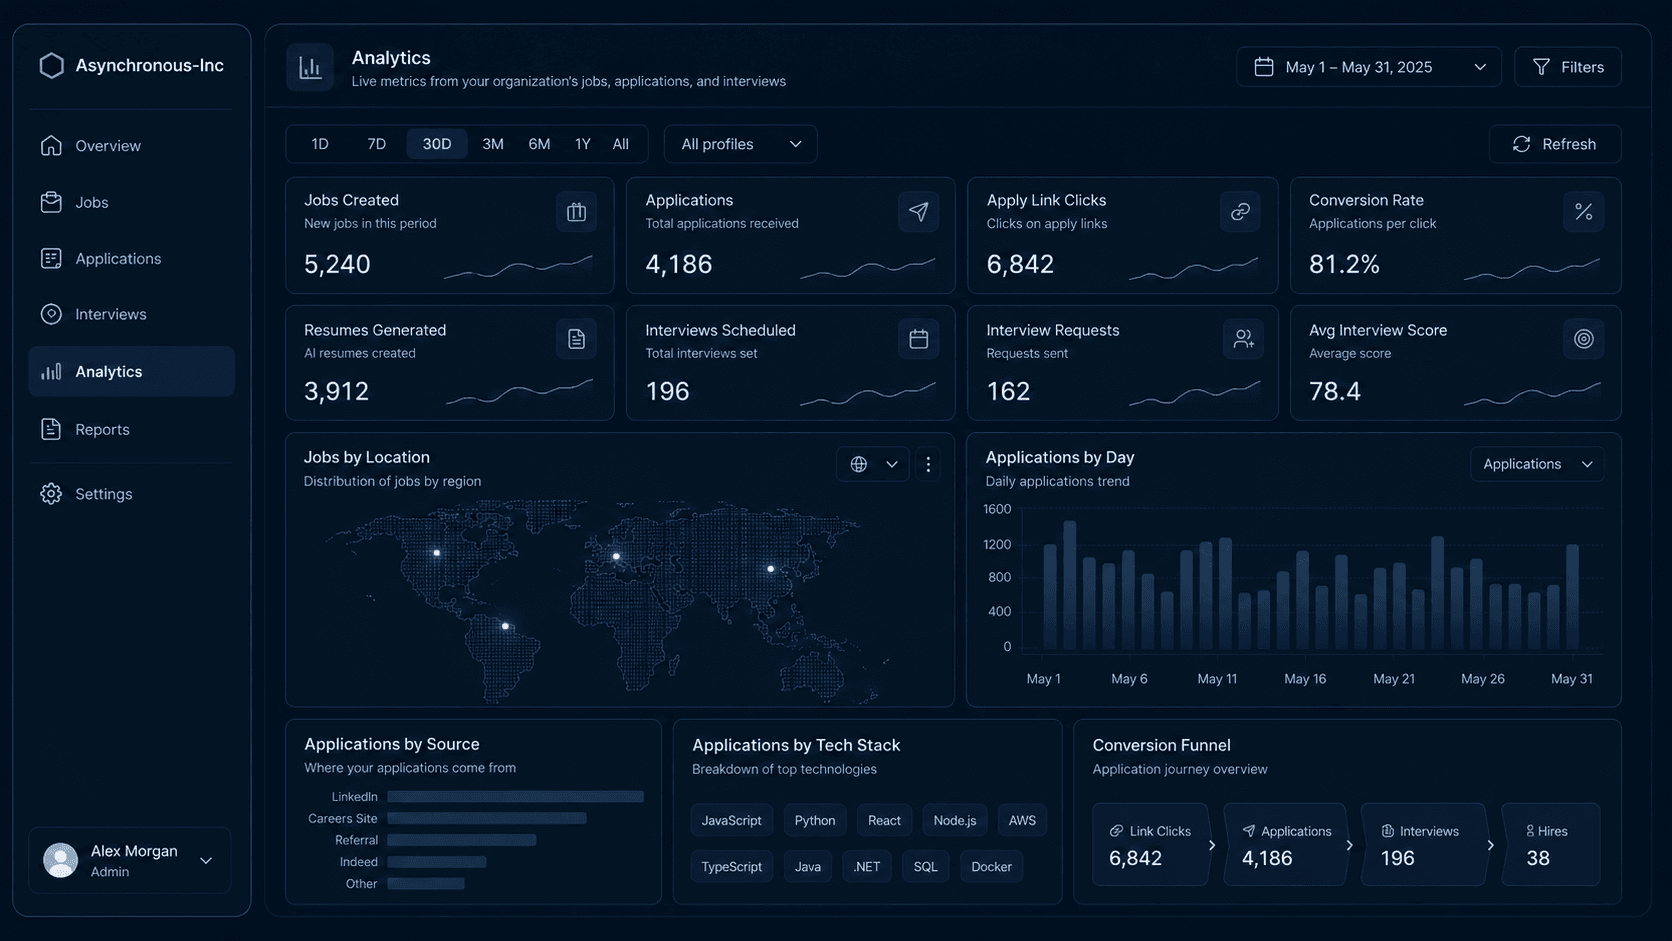Click the Interviews Scheduled calendar icon

coord(918,339)
